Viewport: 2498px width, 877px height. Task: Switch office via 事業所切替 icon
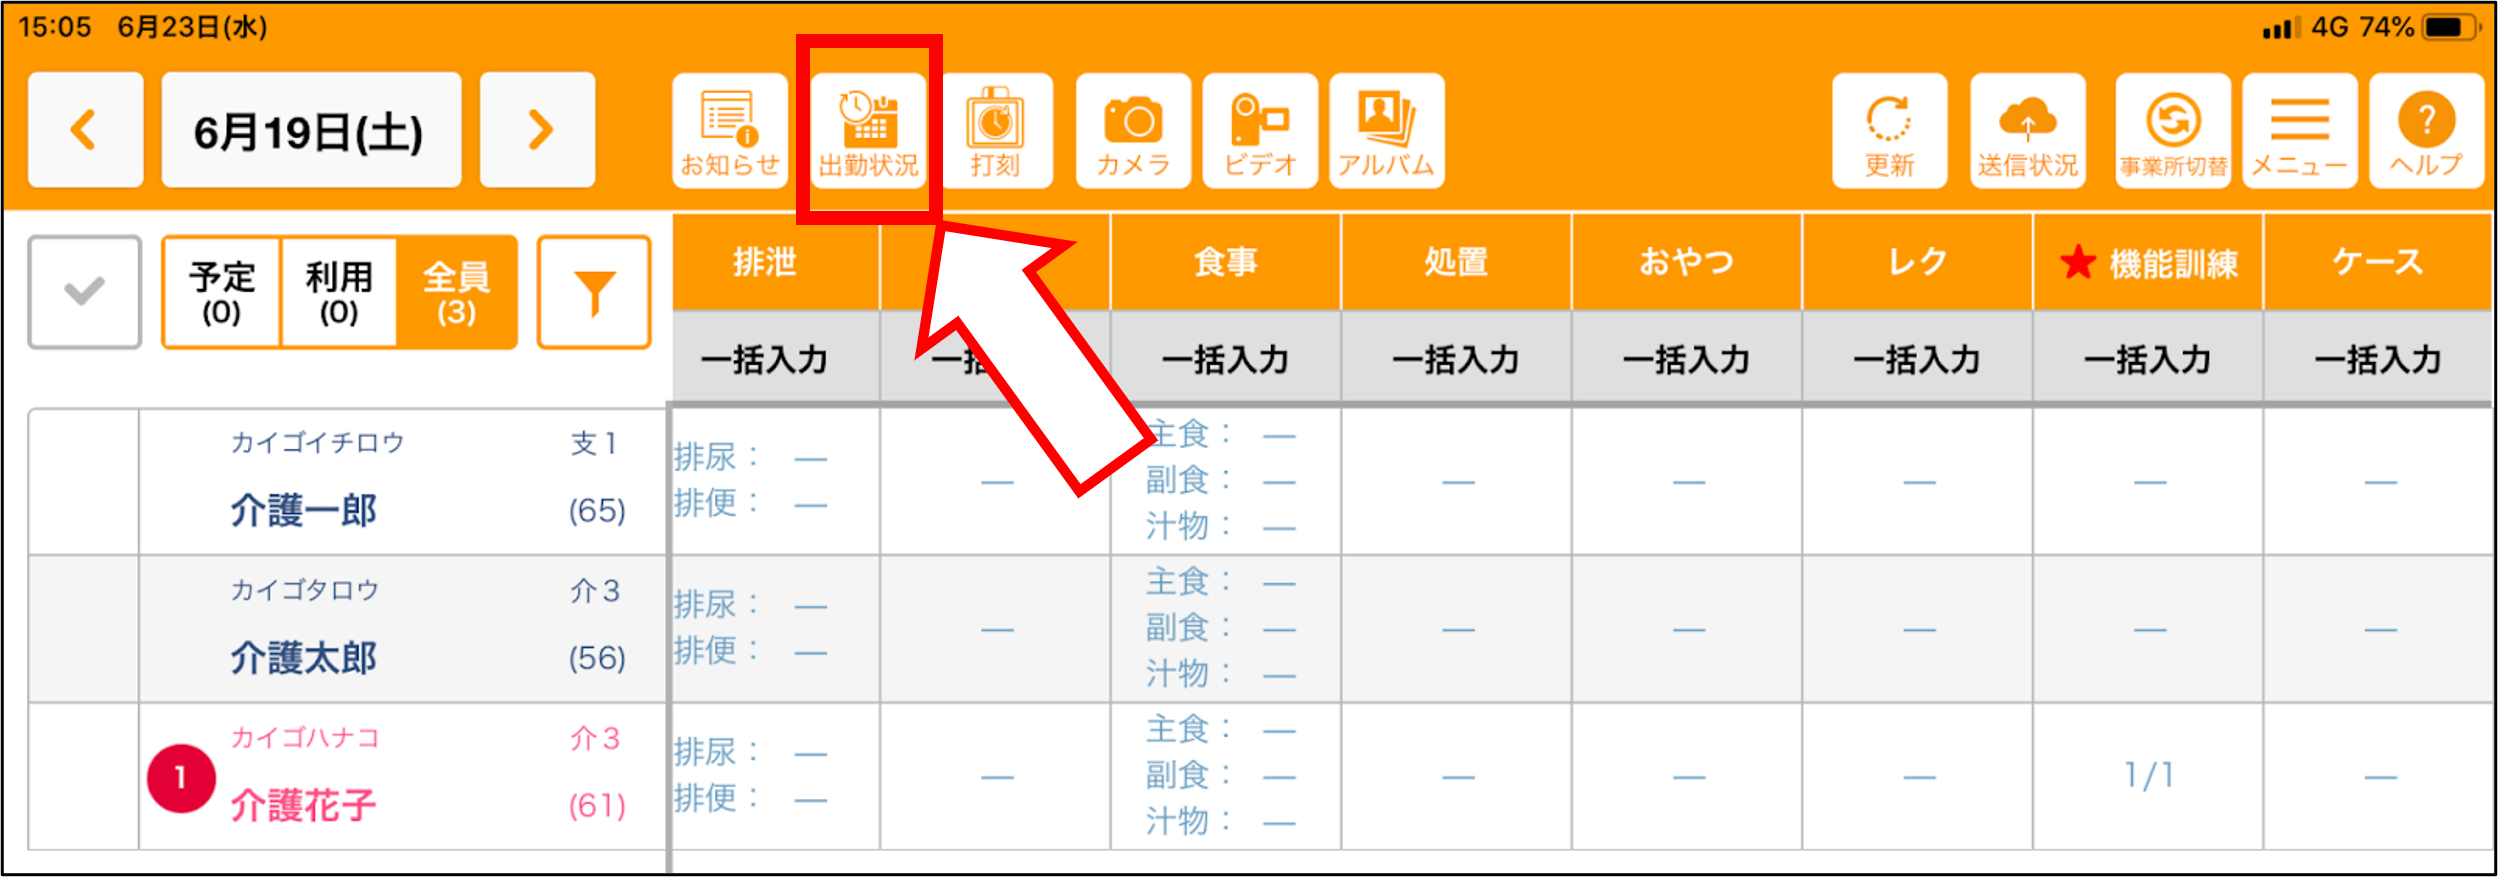tap(2173, 131)
